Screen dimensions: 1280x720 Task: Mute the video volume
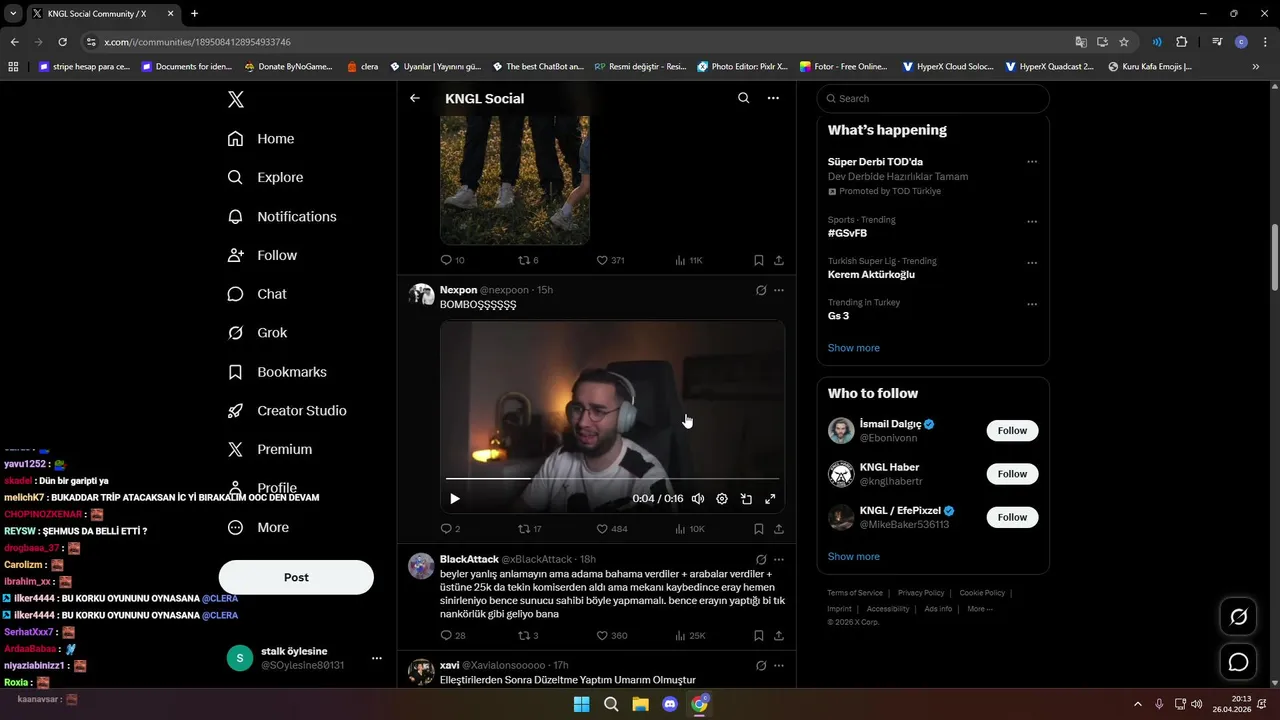(698, 499)
